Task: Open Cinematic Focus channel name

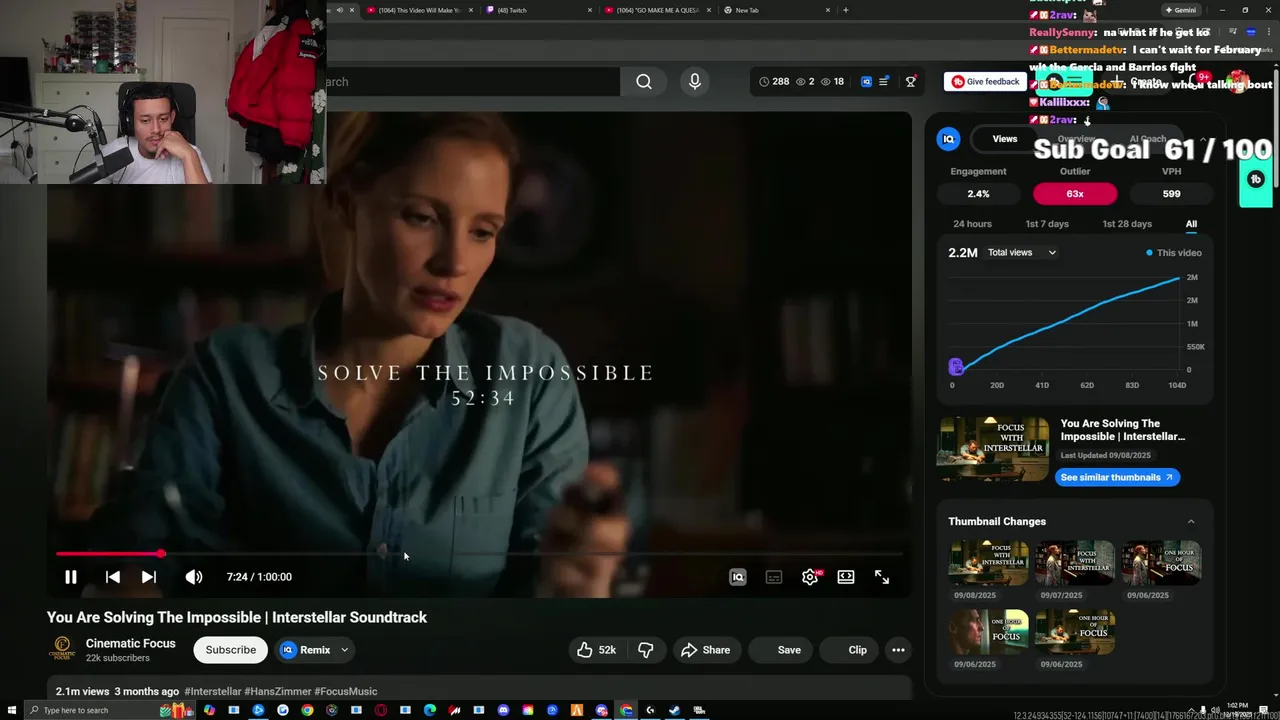Action: pyautogui.click(x=130, y=644)
